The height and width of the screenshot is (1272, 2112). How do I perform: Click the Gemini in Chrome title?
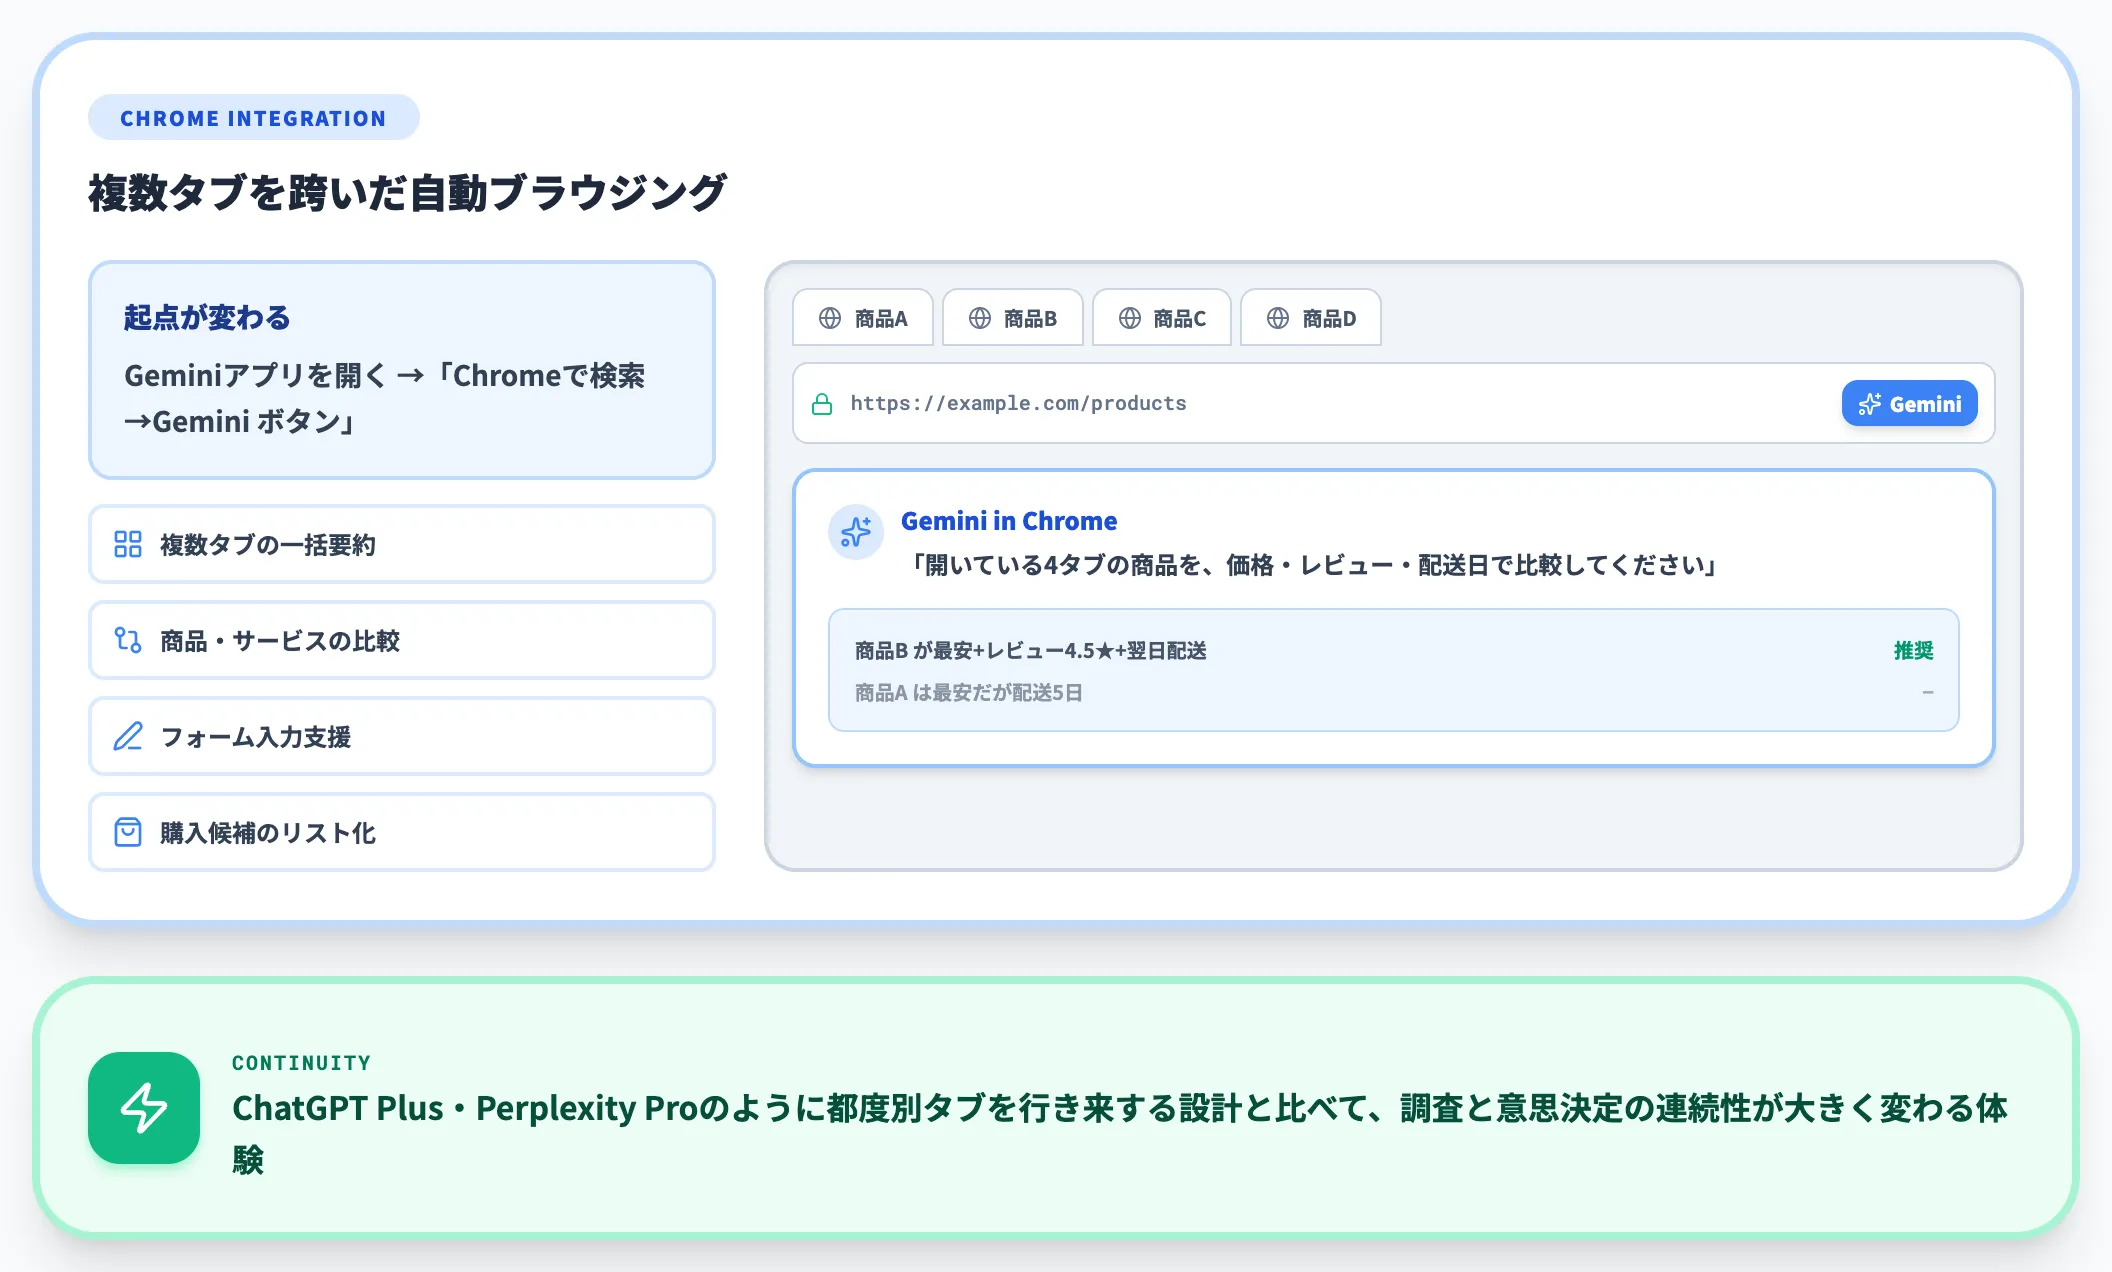click(1009, 521)
